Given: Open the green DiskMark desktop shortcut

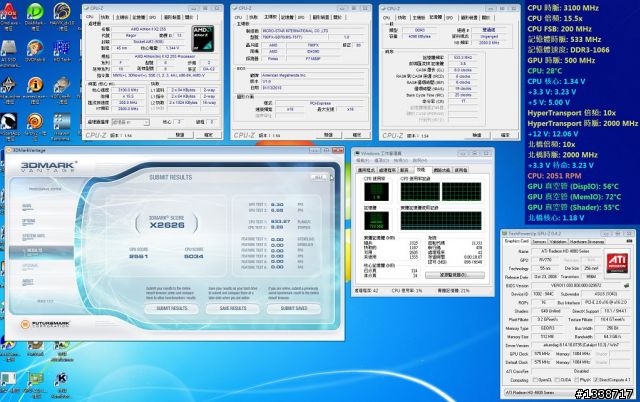Looking at the screenshot, I should click(35, 12).
